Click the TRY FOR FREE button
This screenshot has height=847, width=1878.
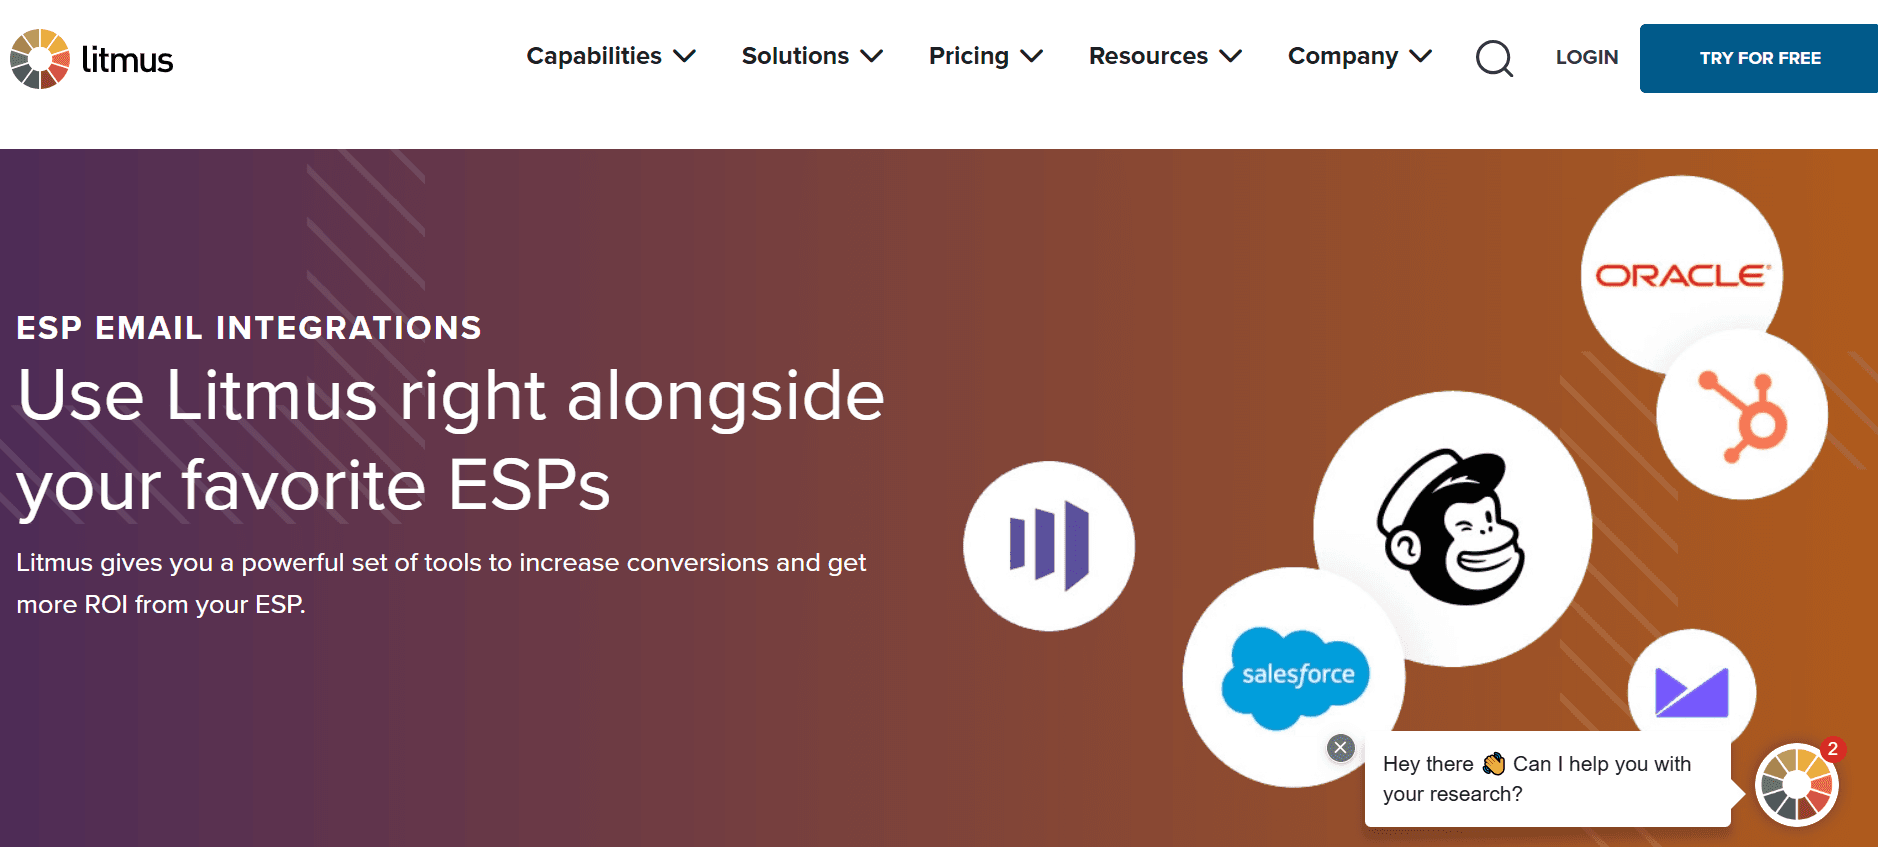pos(1759,58)
